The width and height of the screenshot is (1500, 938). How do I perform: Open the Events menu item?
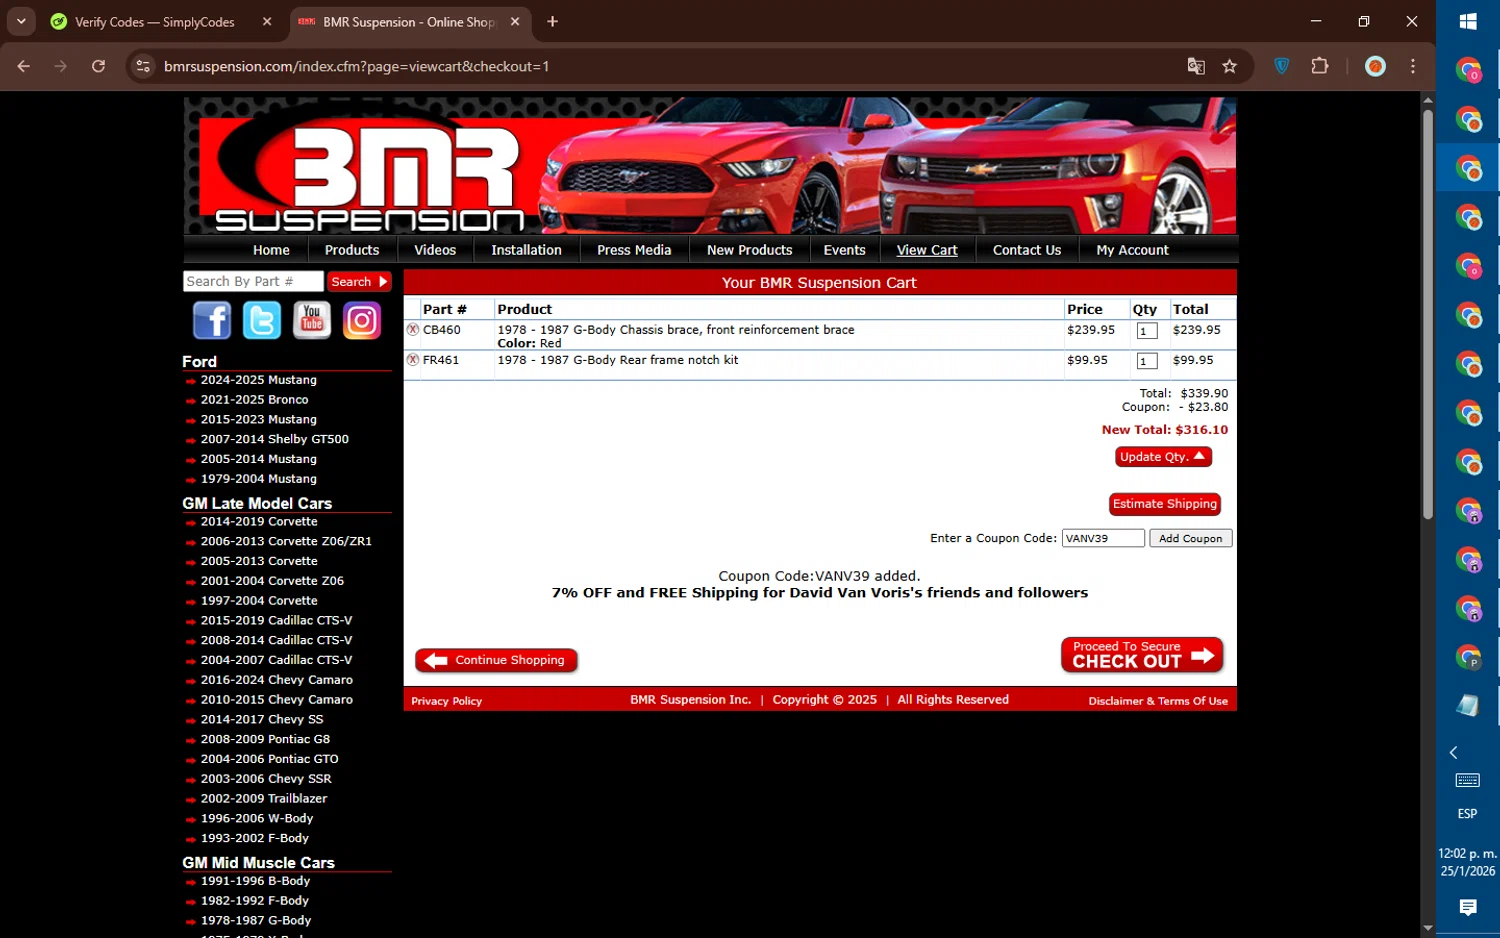point(844,250)
